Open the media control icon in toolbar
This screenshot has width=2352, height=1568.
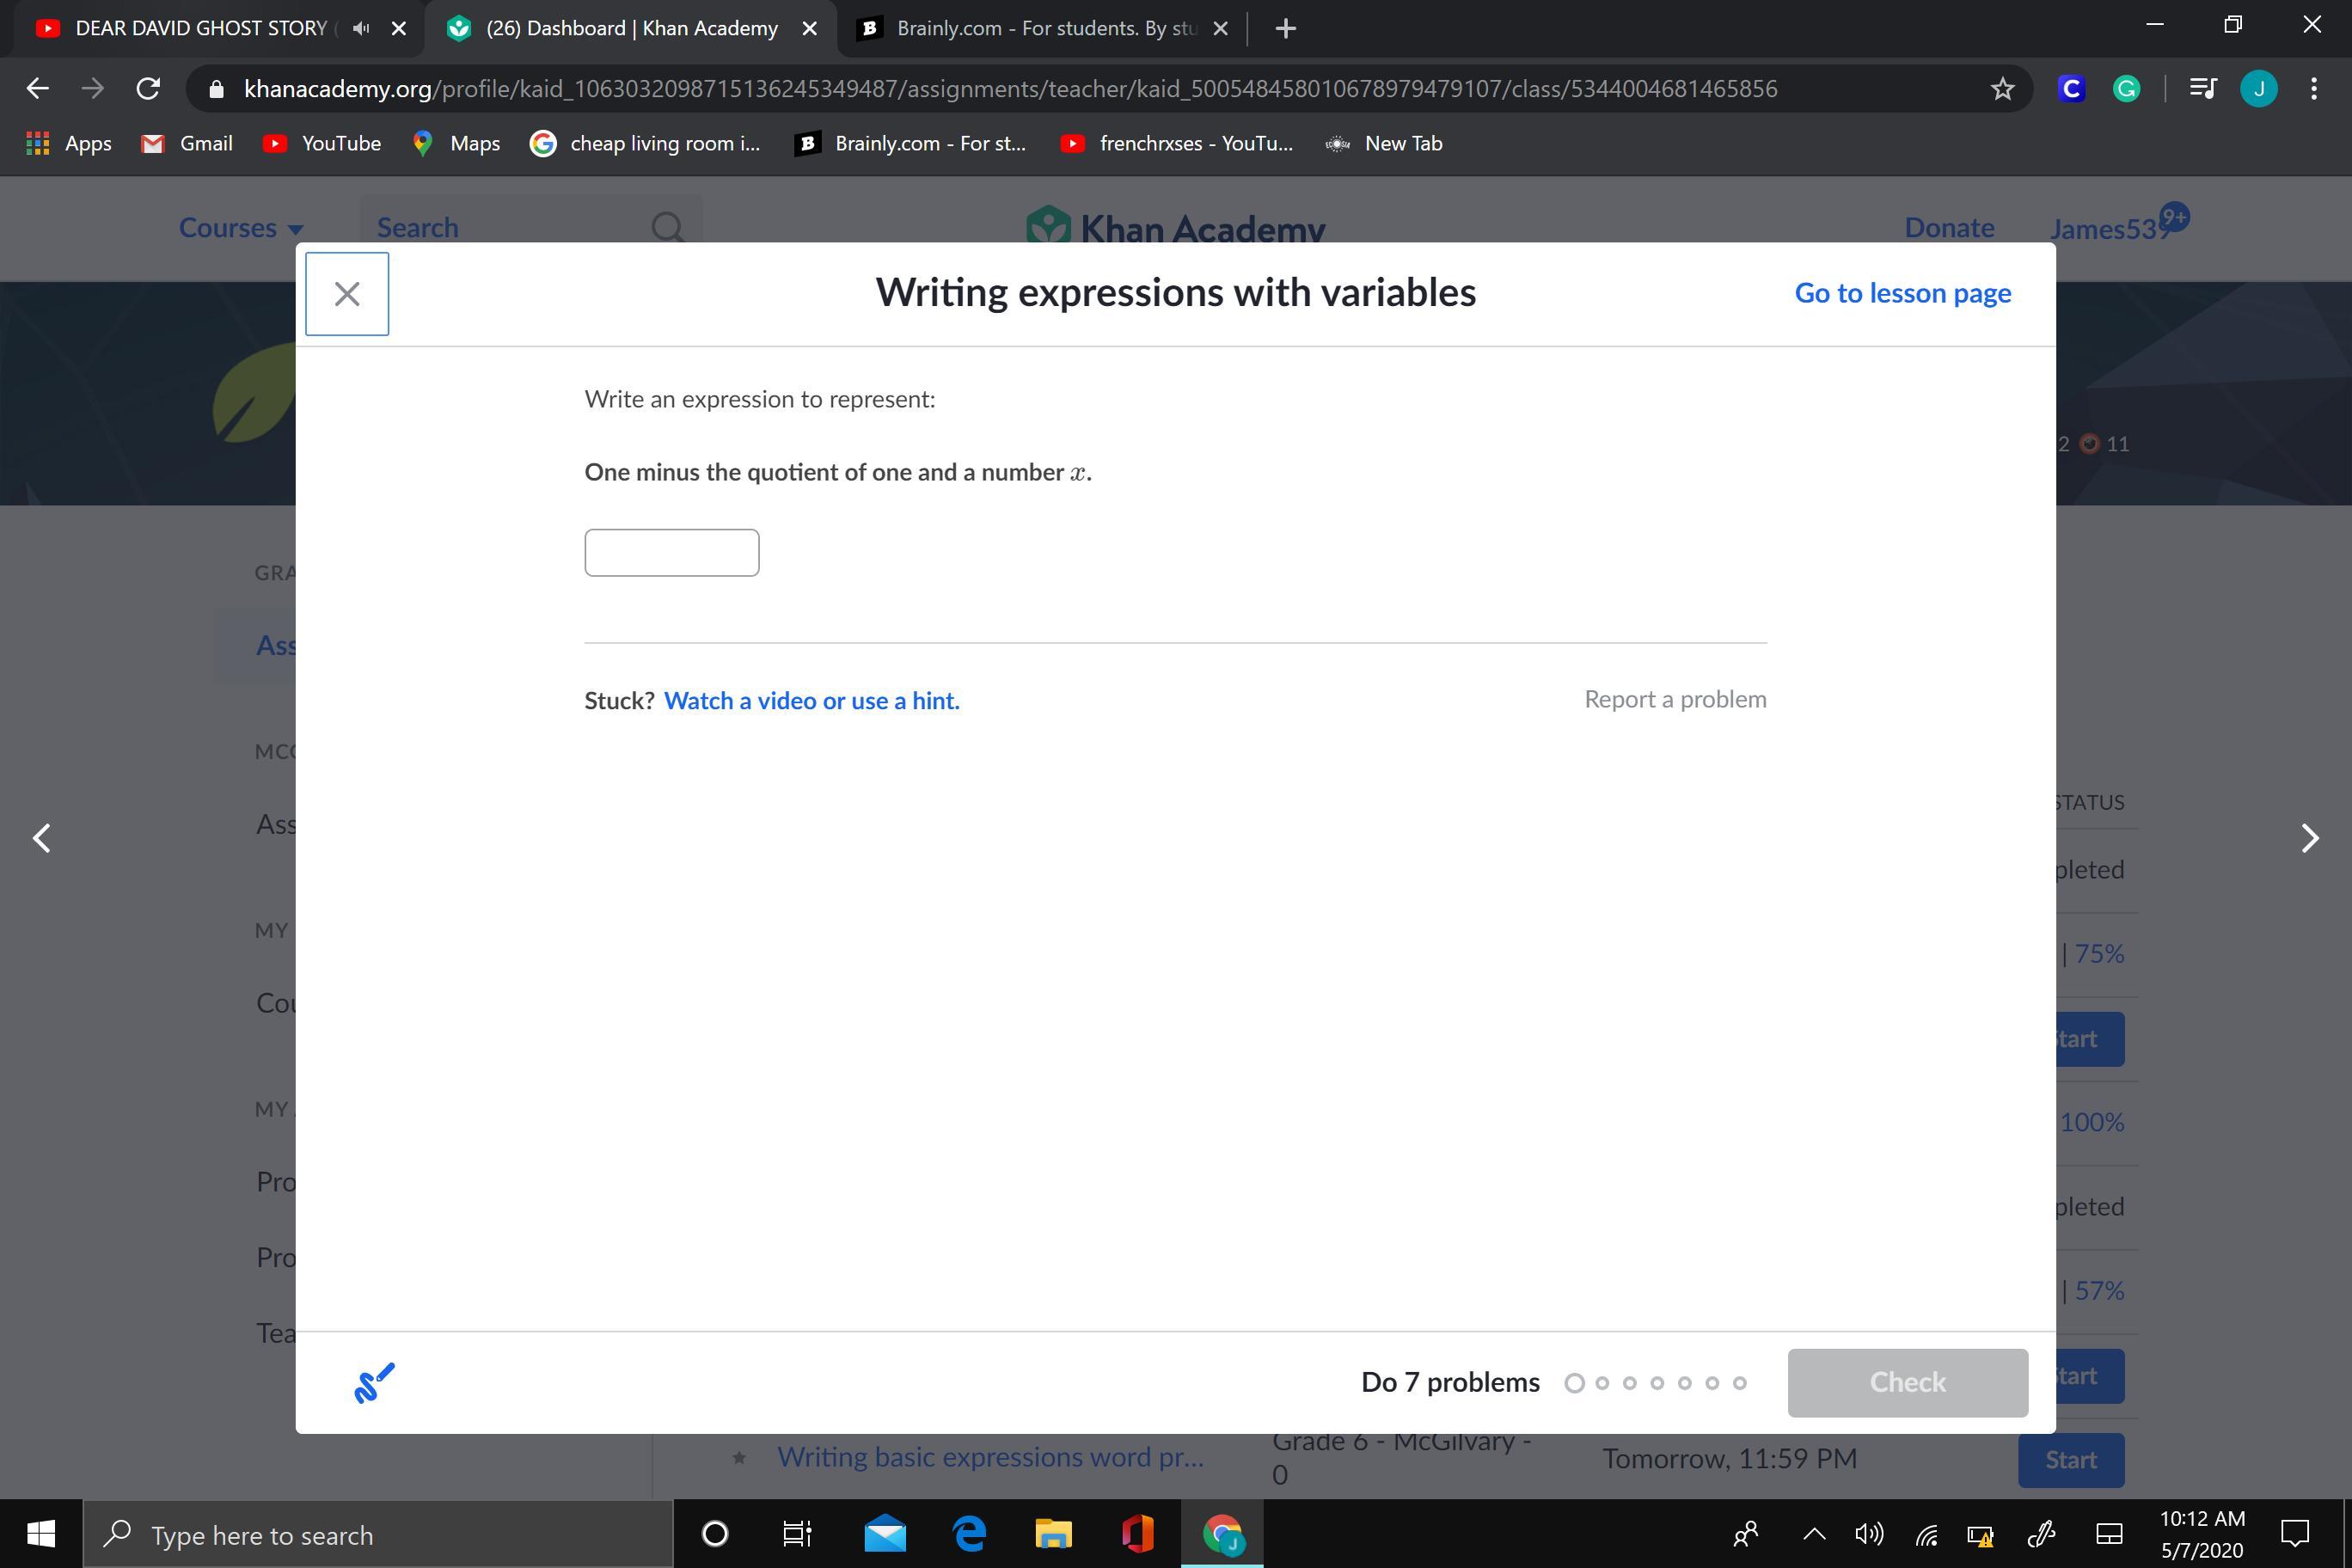tap(2202, 89)
